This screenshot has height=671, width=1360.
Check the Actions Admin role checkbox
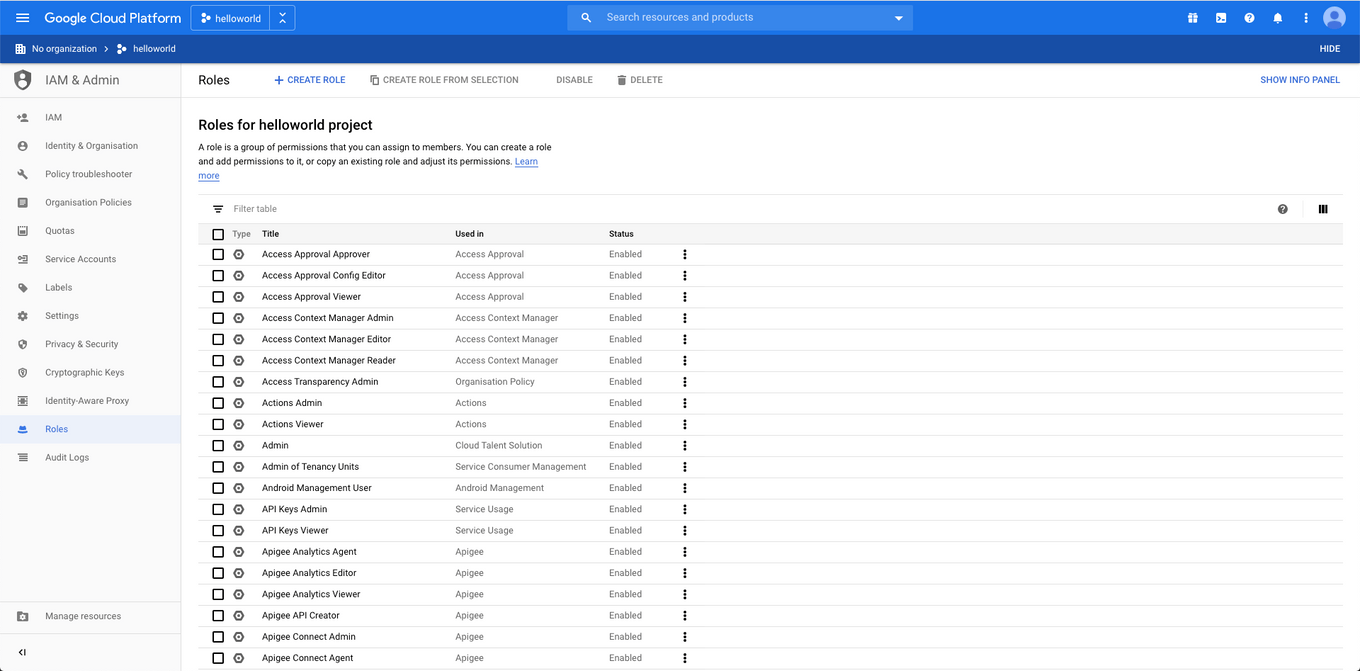[x=218, y=403]
